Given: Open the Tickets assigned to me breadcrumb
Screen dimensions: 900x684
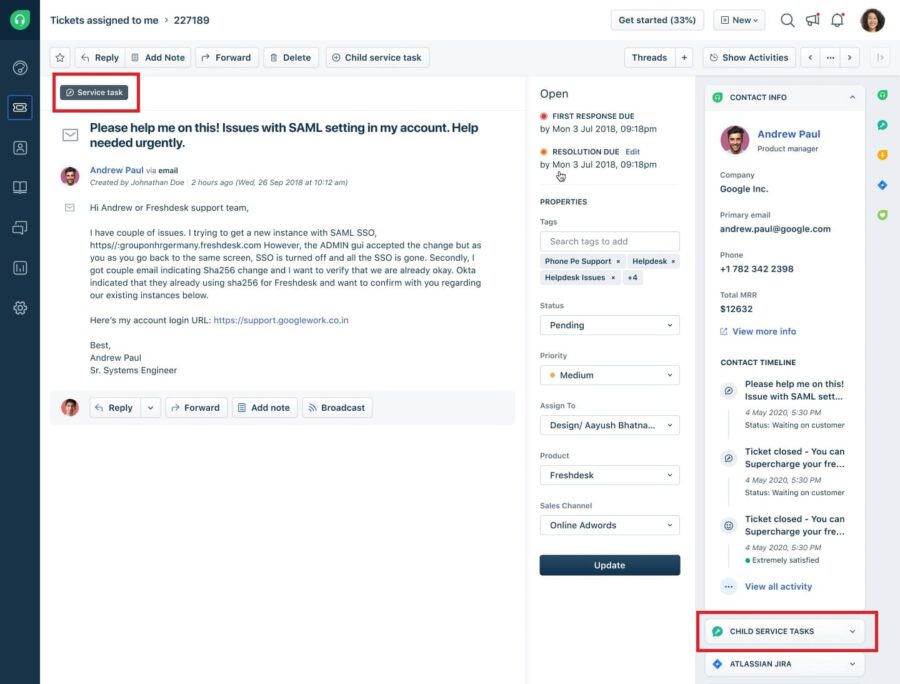Looking at the screenshot, I should tap(104, 20).
